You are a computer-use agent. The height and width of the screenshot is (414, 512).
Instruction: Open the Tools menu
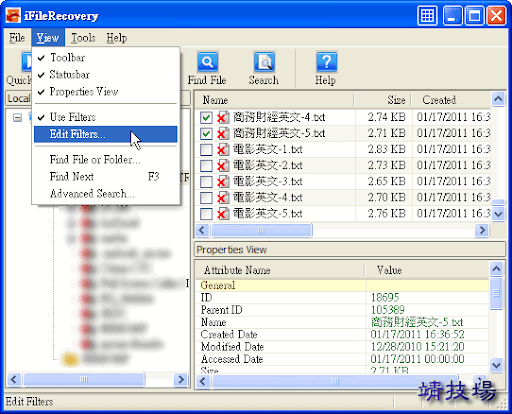83,38
